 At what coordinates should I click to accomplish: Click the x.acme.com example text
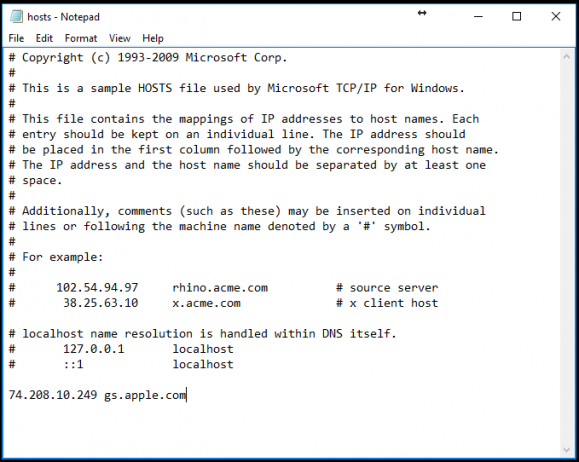[x=206, y=303]
